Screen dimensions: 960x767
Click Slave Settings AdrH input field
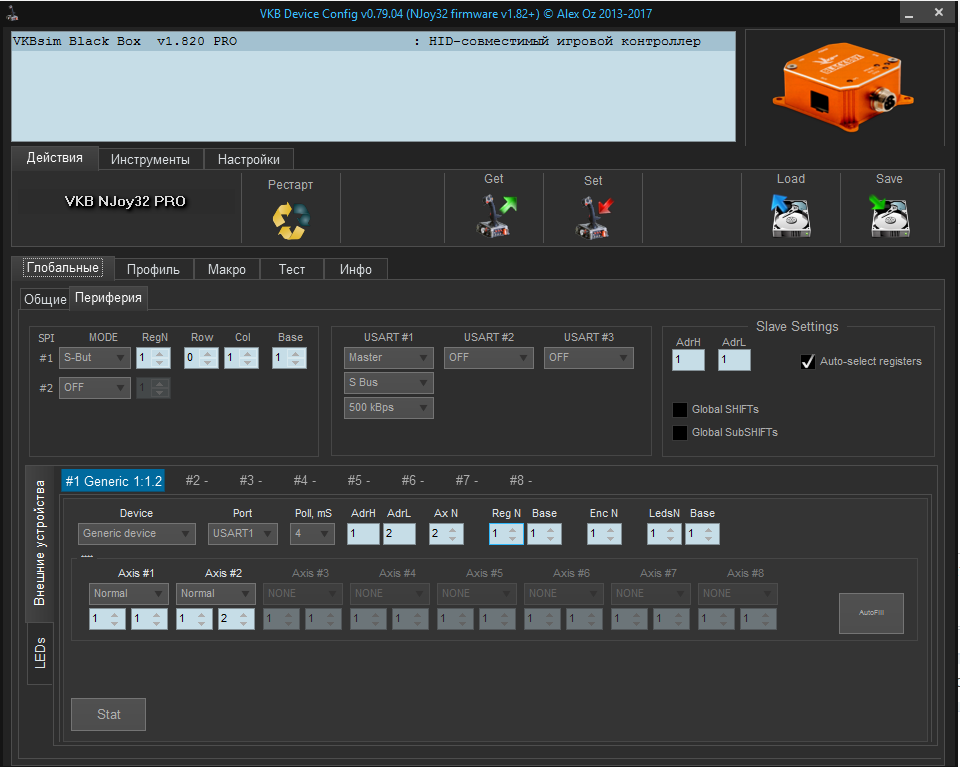[x=688, y=360]
